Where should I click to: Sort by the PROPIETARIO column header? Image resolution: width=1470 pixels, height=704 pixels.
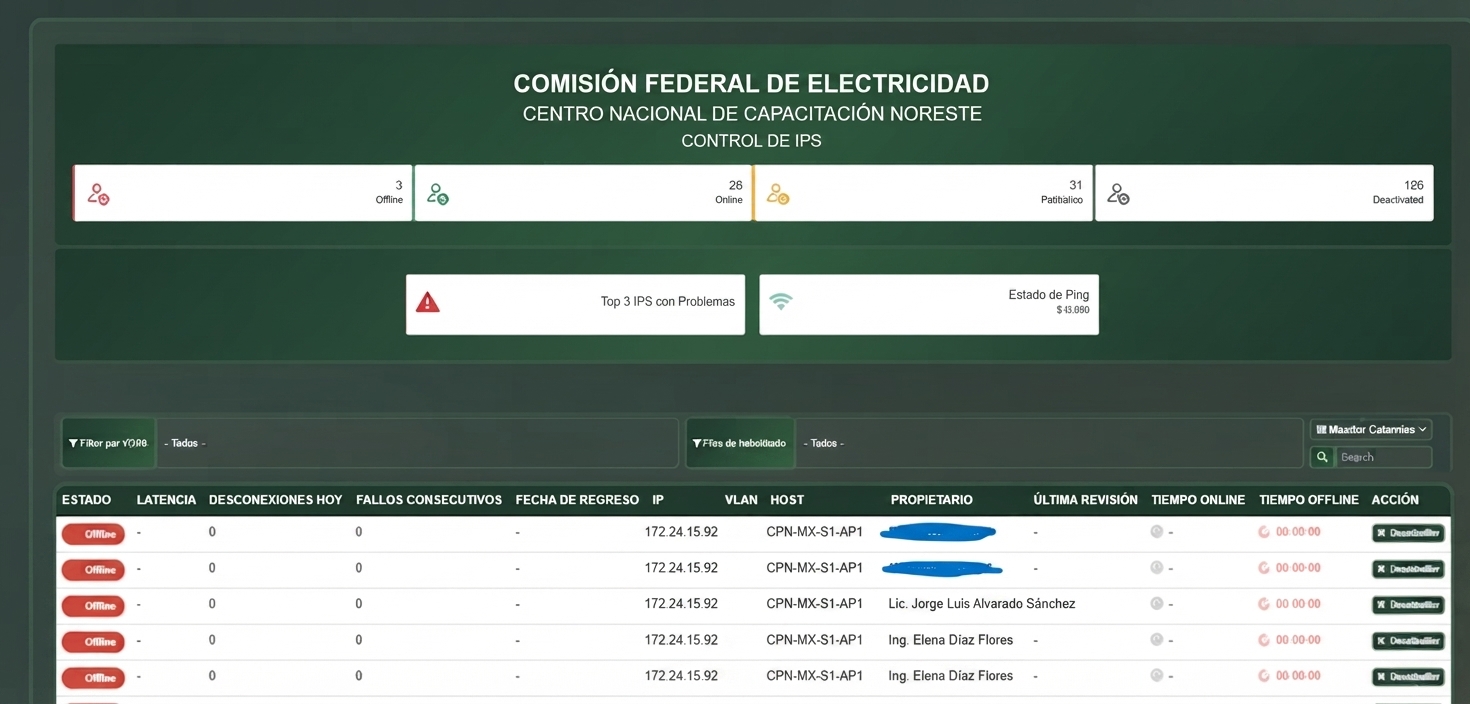pos(931,500)
